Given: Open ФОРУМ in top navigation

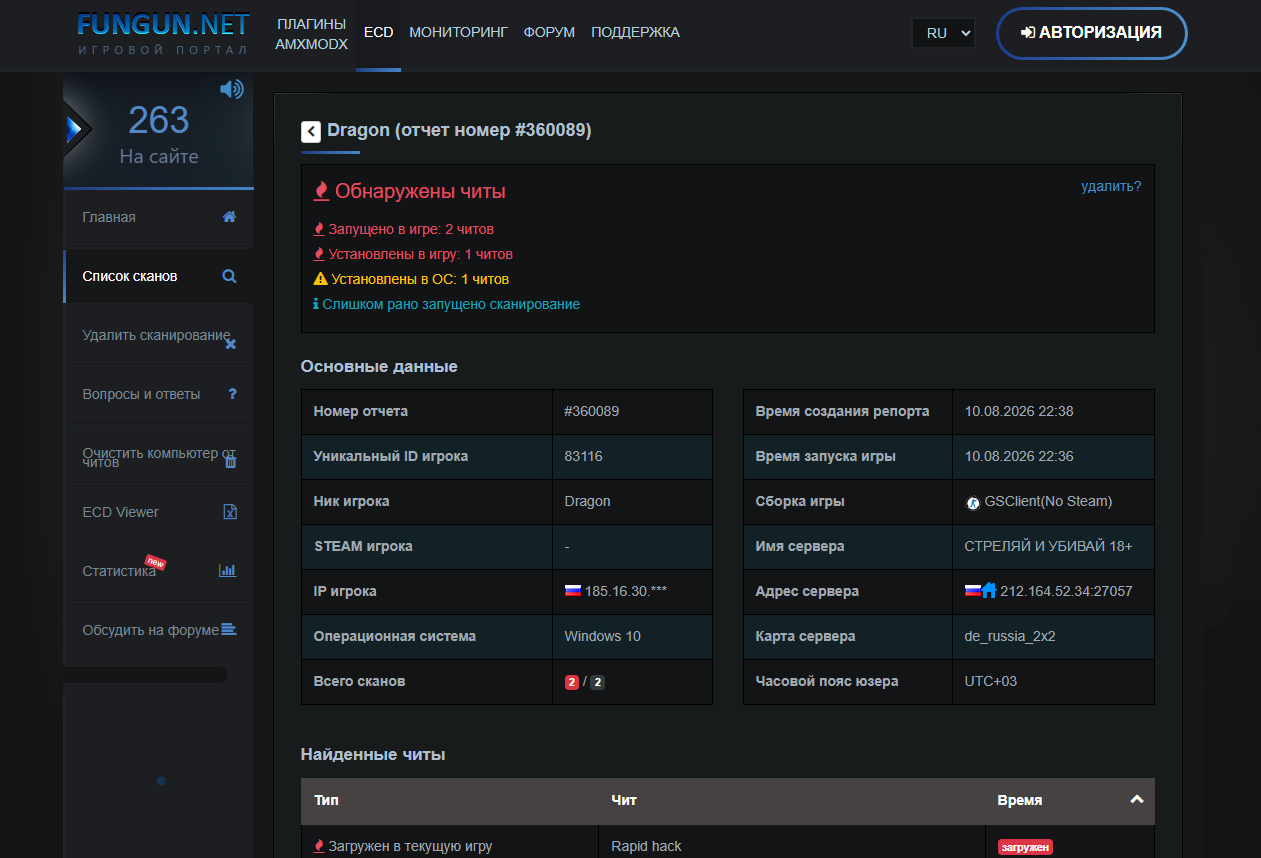Looking at the screenshot, I should click(549, 32).
